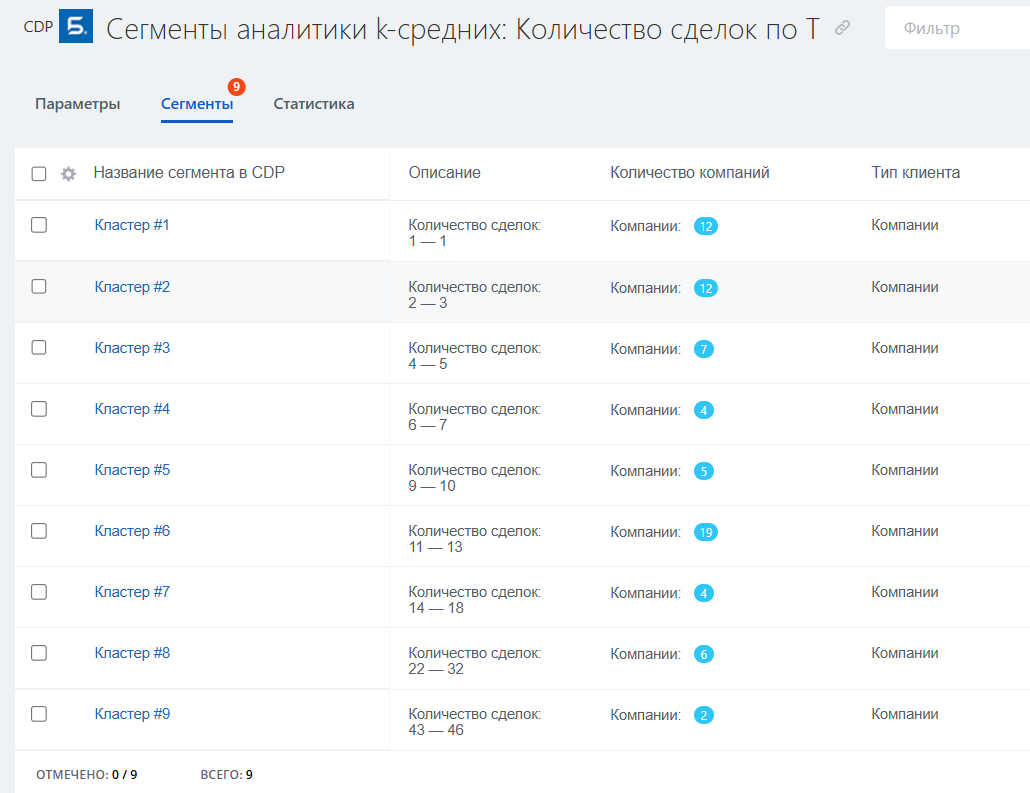This screenshot has width=1030, height=793.
Task: Click the Тип клиента column header
Action: [916, 173]
